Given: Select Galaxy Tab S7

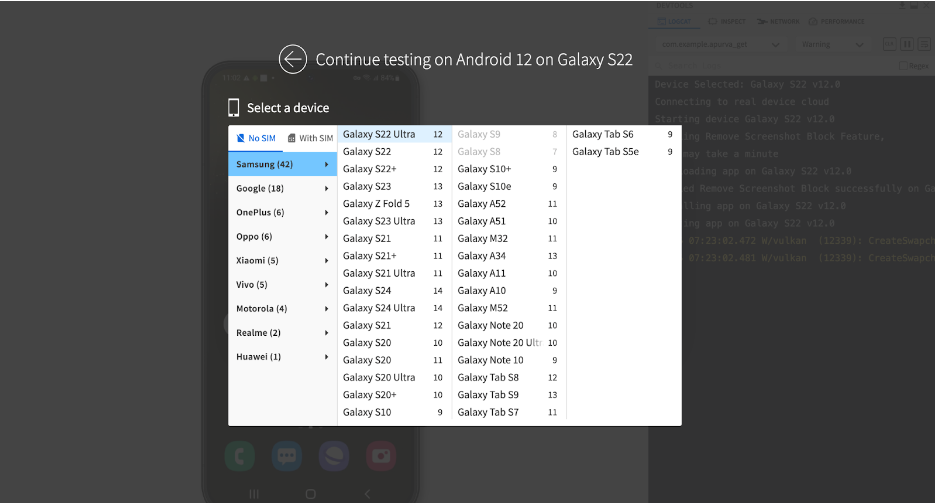Looking at the screenshot, I should (x=509, y=412).
